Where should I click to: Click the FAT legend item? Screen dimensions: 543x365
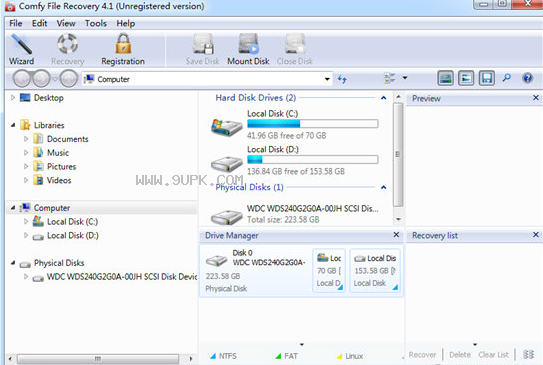[286, 356]
